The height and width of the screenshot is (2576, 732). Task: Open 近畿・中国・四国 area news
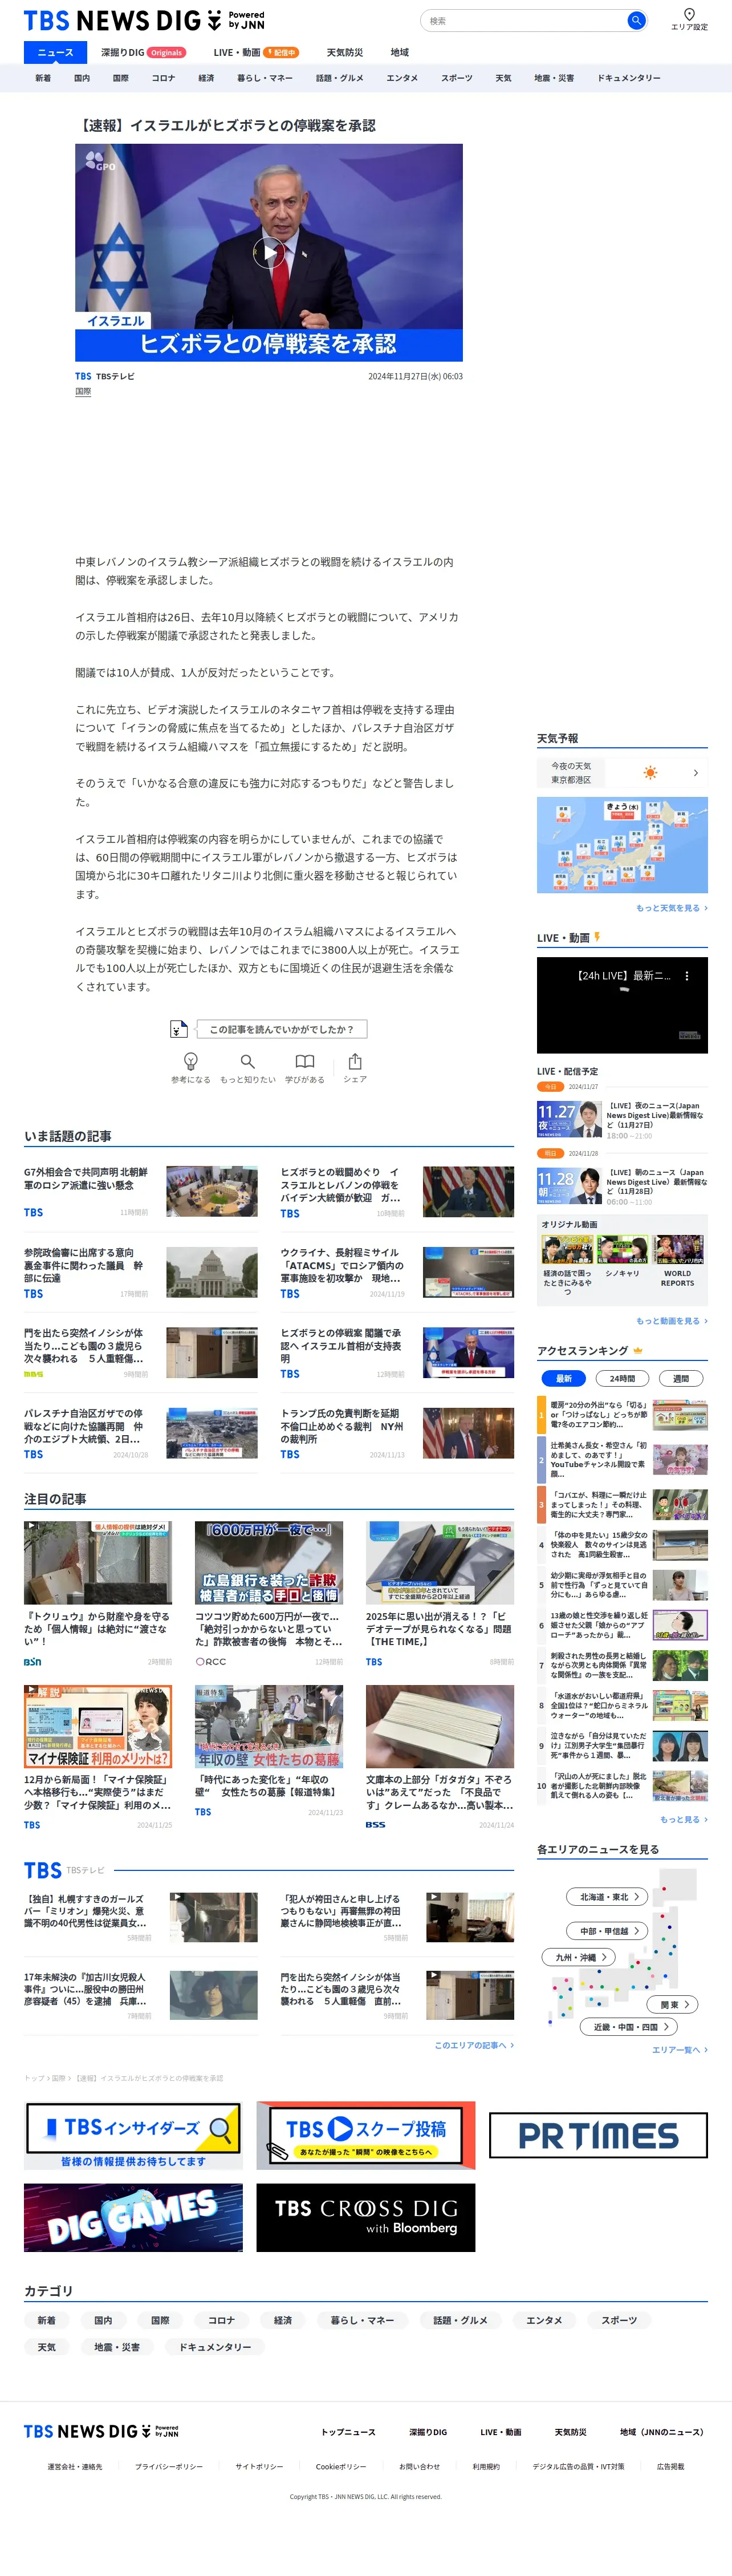click(x=630, y=2026)
